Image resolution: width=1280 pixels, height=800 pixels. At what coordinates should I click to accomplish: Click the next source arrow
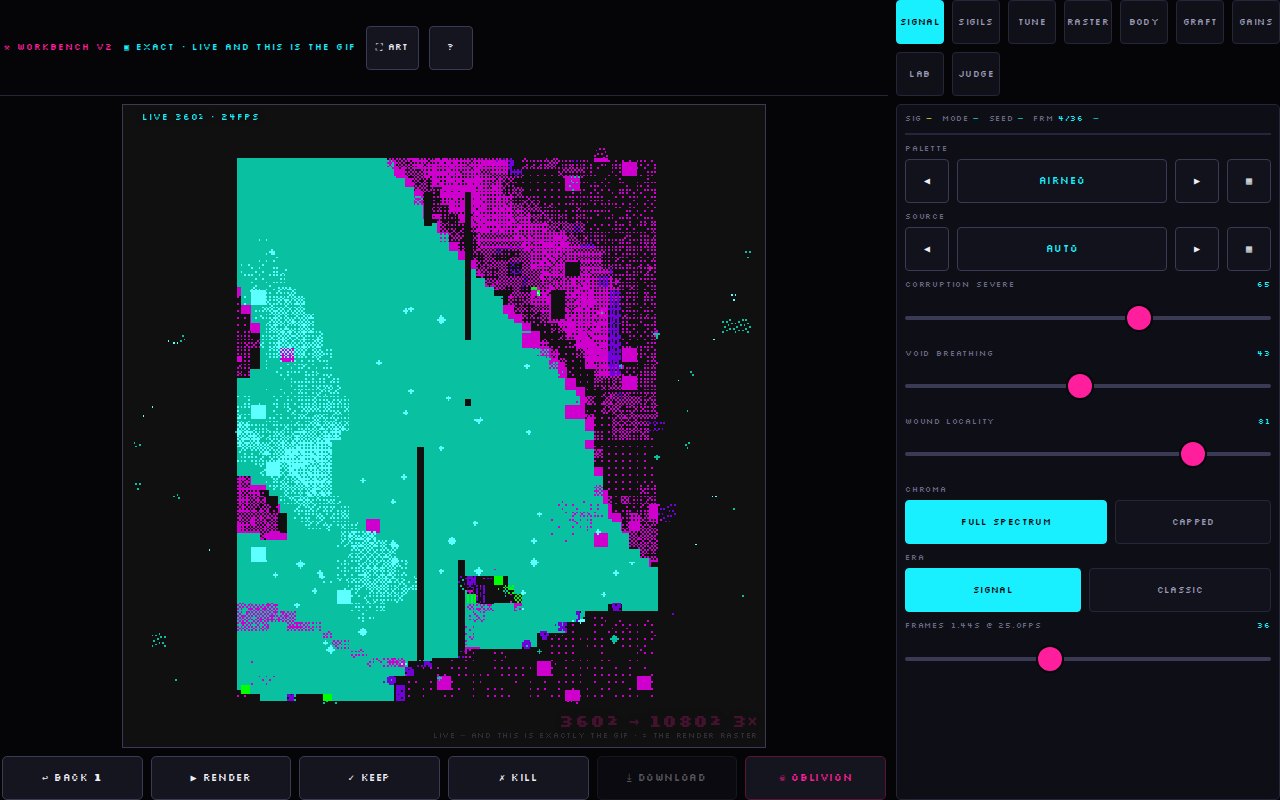(1197, 249)
